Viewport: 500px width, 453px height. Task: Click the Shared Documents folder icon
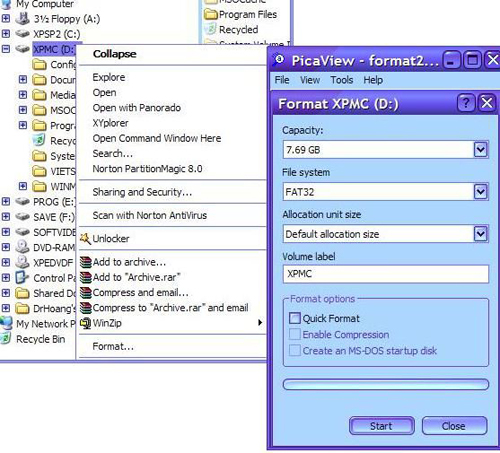(x=23, y=293)
